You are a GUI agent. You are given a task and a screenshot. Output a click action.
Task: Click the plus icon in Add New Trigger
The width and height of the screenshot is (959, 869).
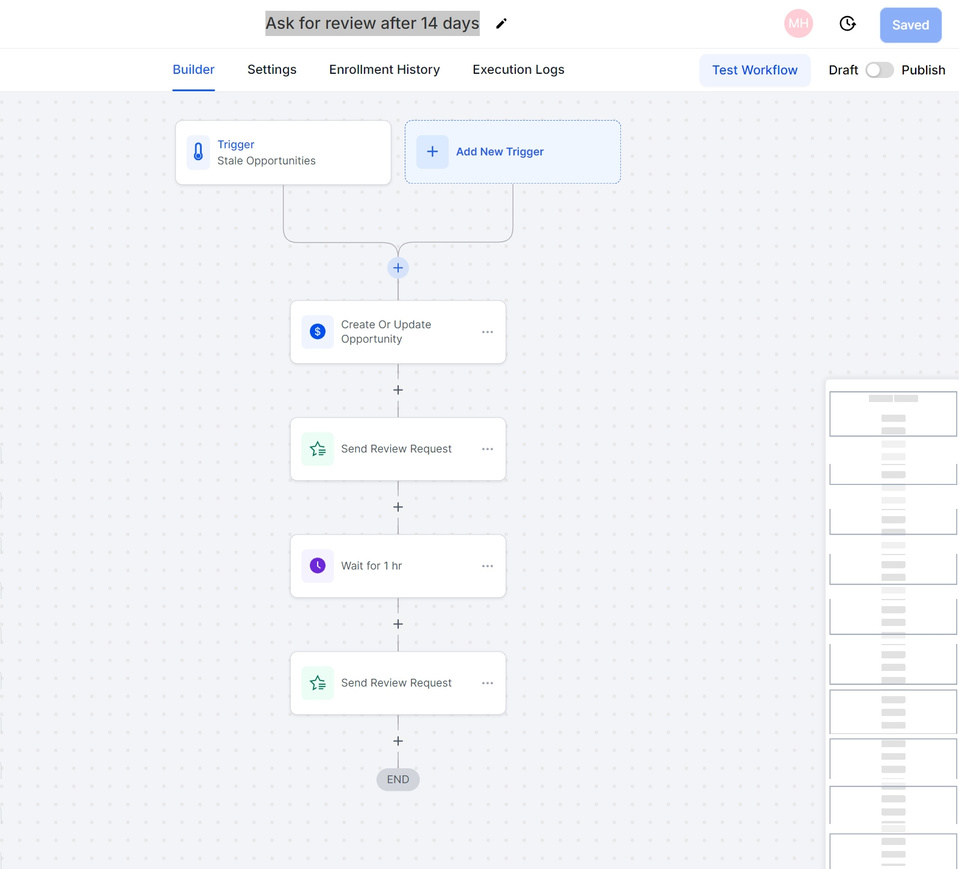pos(432,152)
